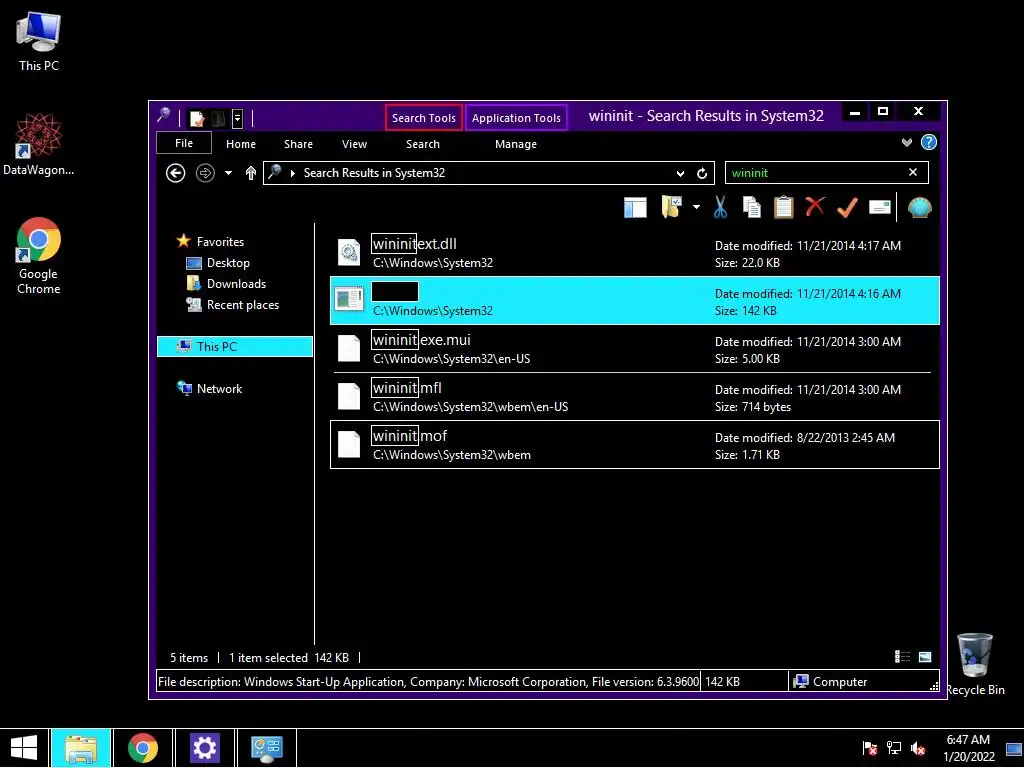Select the wininit.exe.mui search result
1024x768 pixels.
635,349
